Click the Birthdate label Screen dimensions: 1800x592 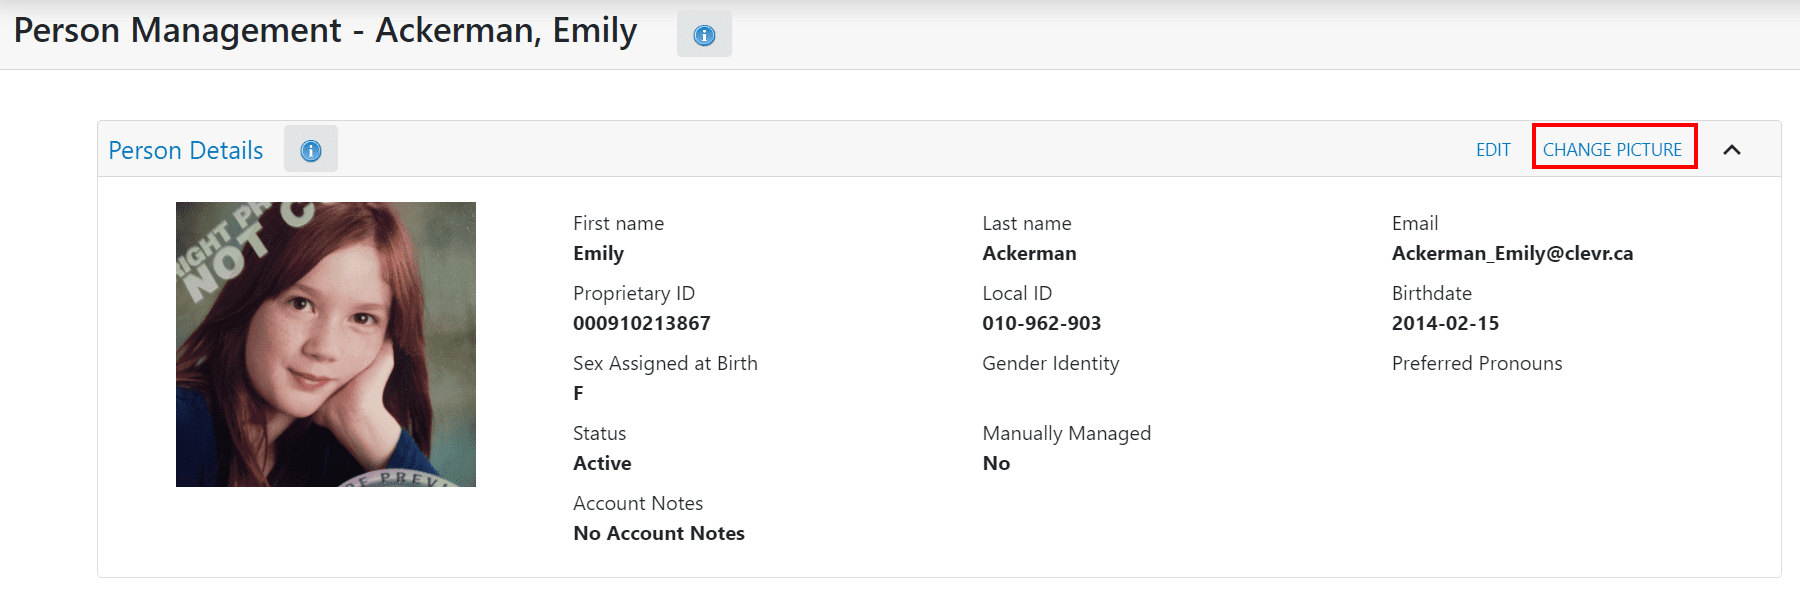point(1432,293)
